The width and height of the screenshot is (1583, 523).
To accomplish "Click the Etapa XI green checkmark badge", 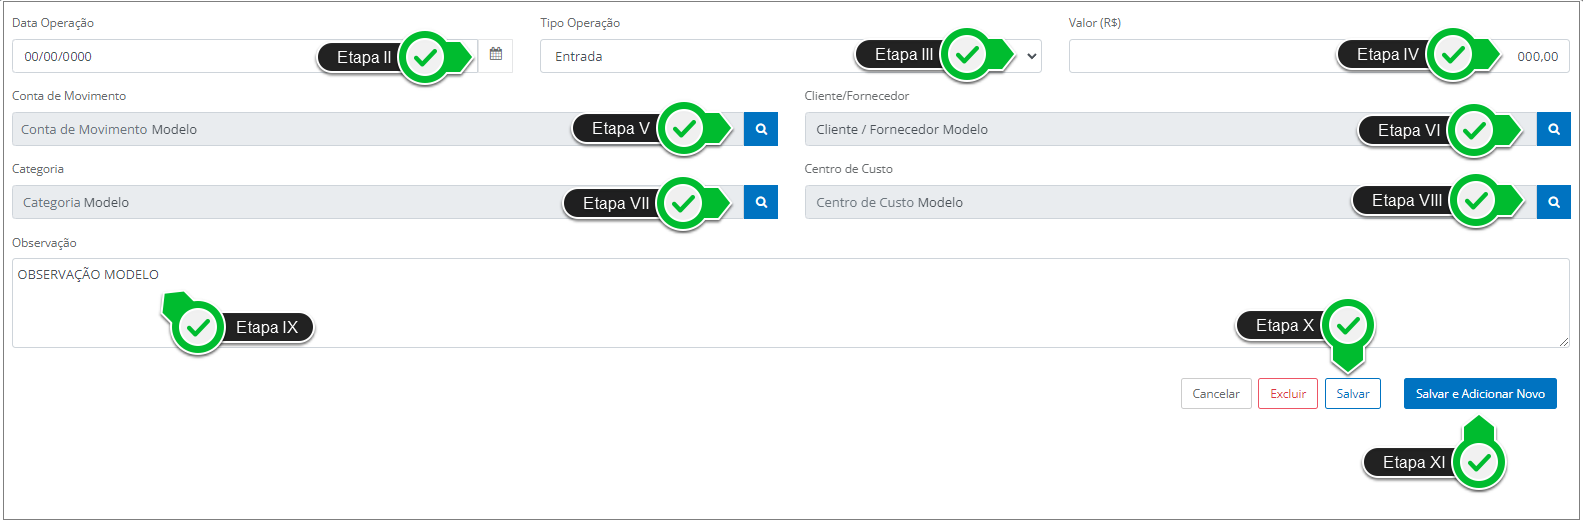I will pos(1479,462).
